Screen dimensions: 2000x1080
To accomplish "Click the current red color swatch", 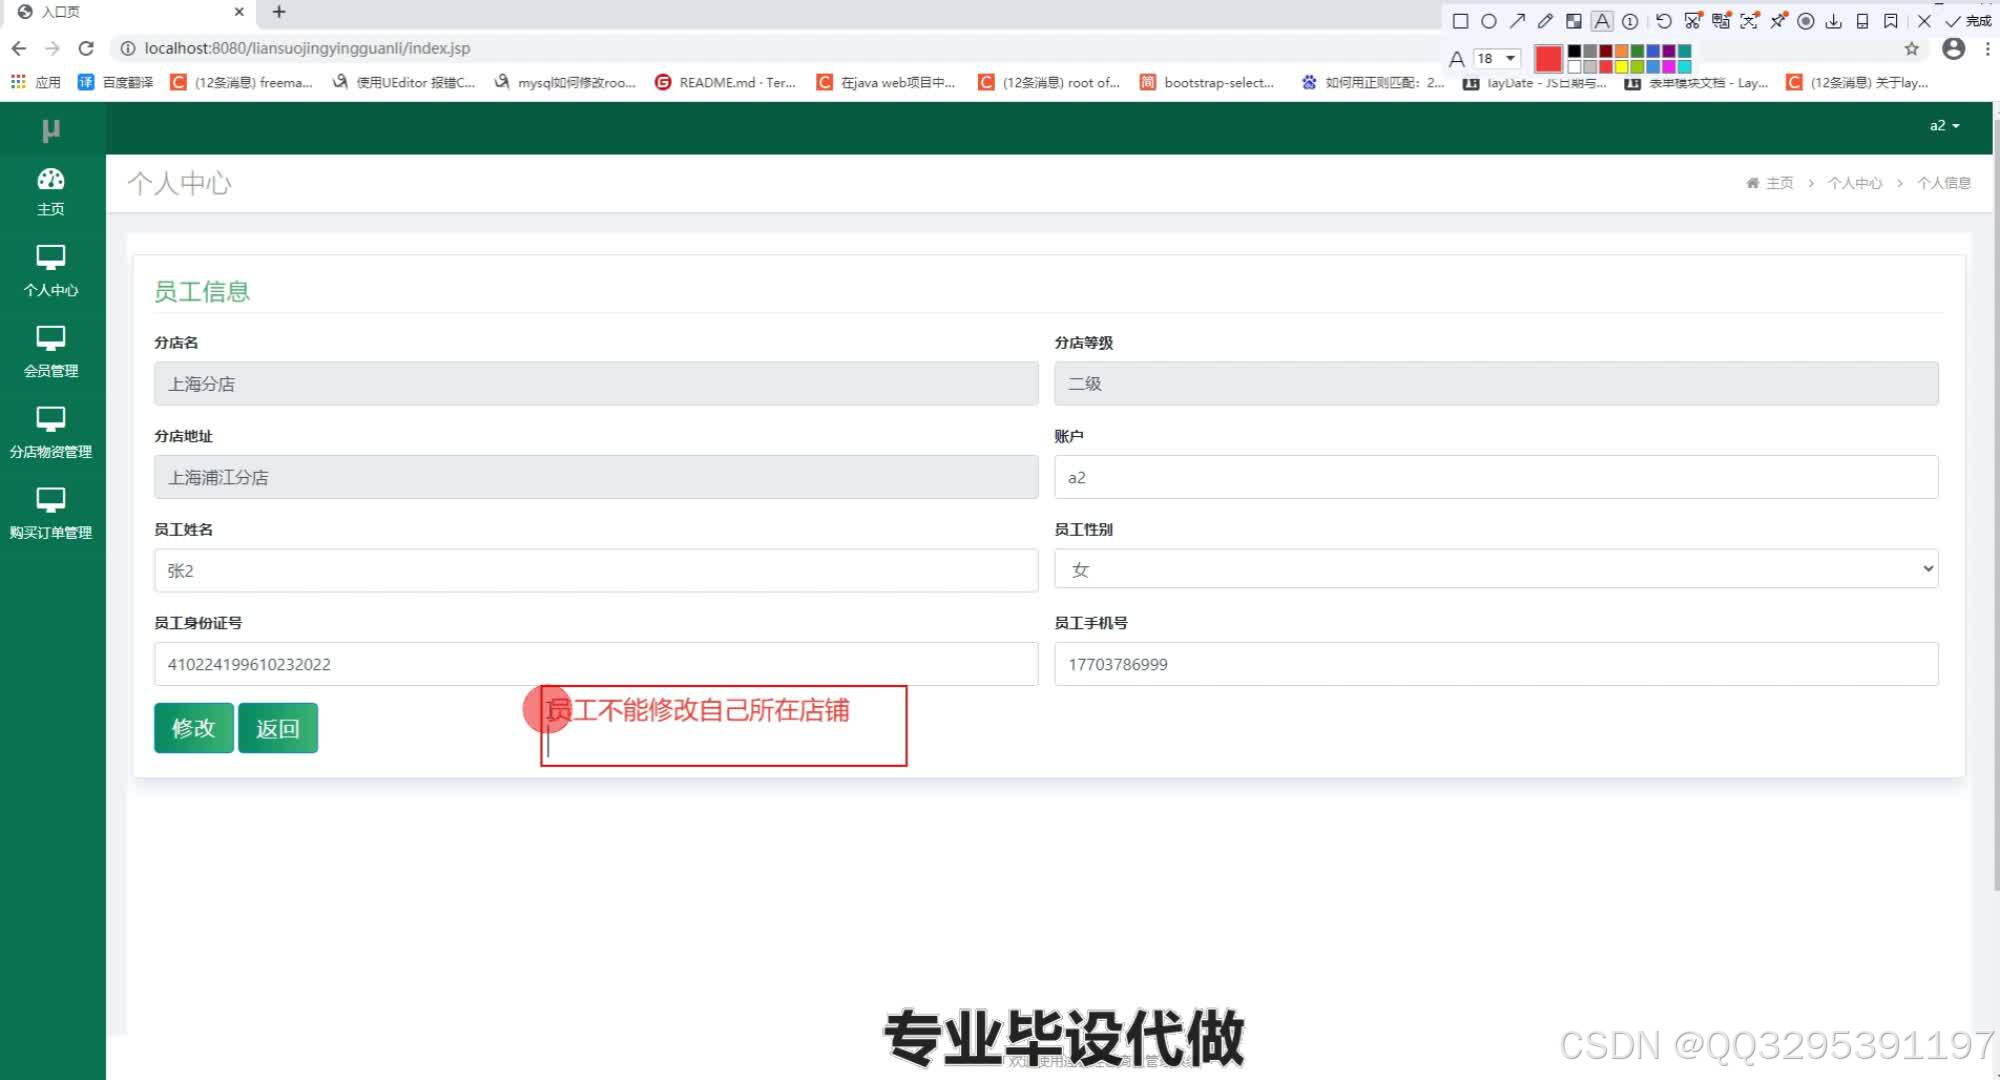I will (1548, 59).
